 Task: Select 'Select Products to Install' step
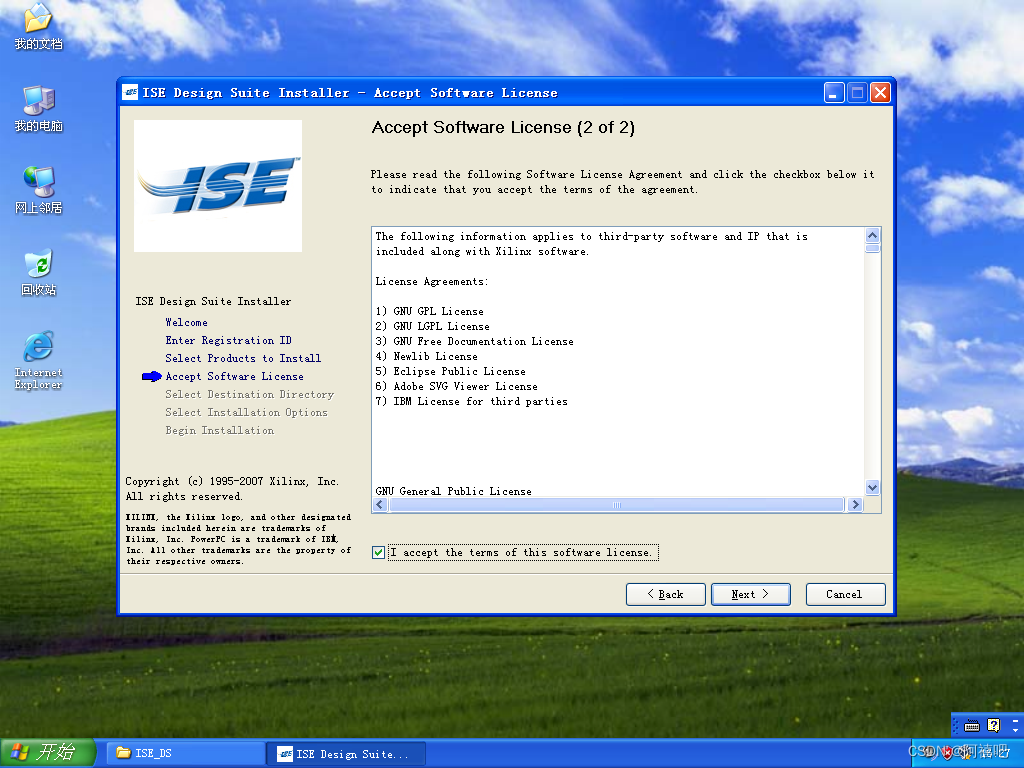point(243,359)
